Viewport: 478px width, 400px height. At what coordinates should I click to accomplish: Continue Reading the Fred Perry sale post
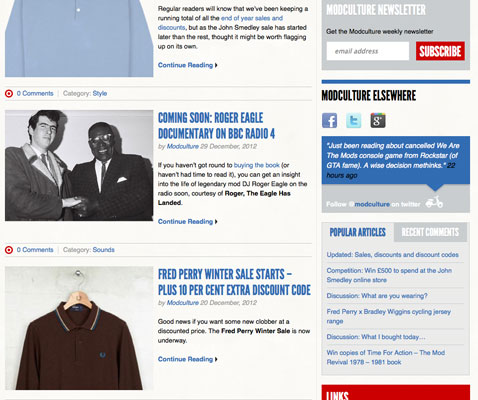188,359
